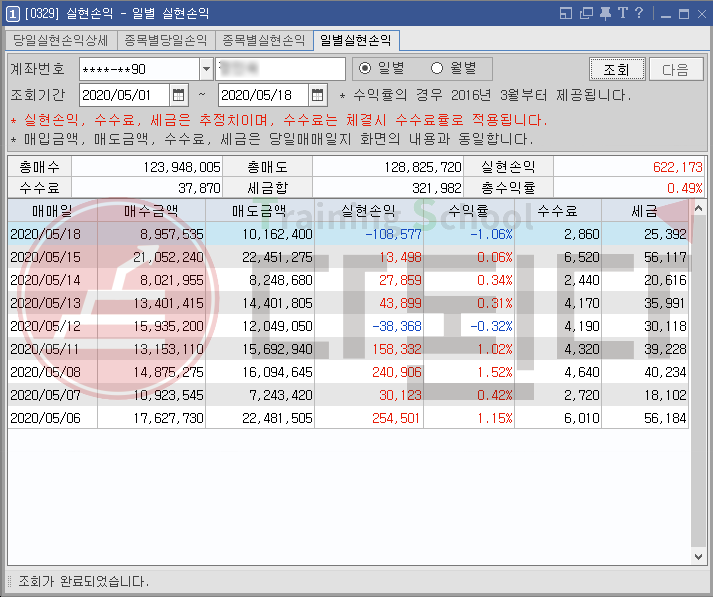Select the 일별실현손익 tab
This screenshot has height=597, width=713.
pos(356,40)
